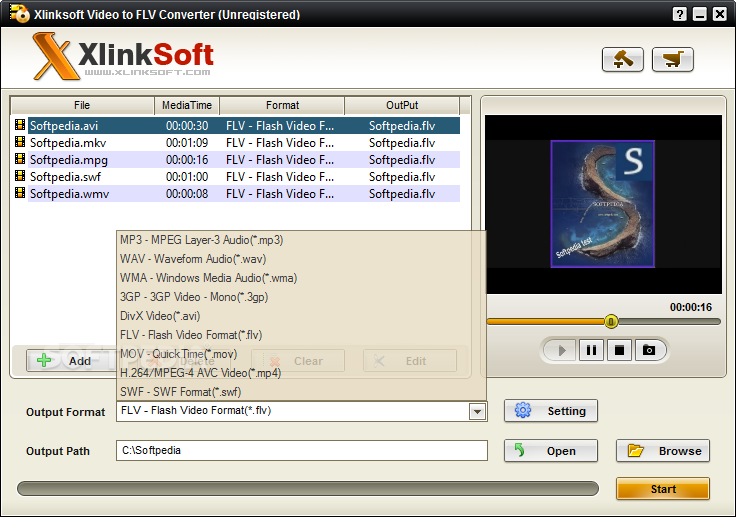
Task: Click the 00:00:08 media time cell
Action: [187, 193]
